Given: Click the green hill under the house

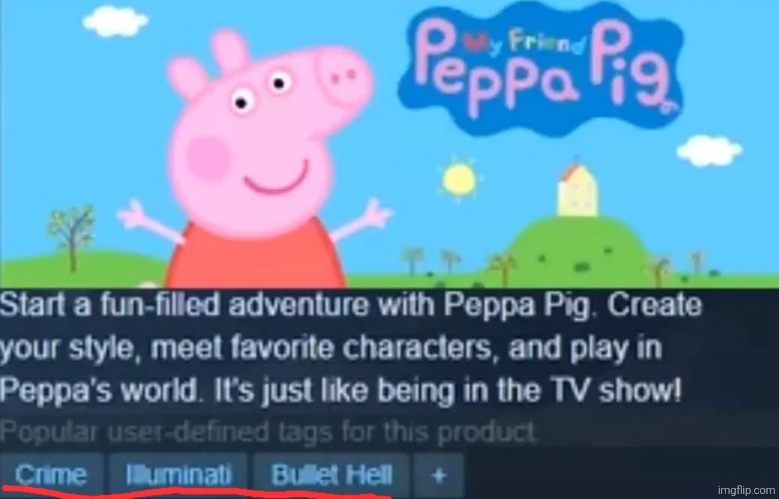Looking at the screenshot, I should coord(576,249).
